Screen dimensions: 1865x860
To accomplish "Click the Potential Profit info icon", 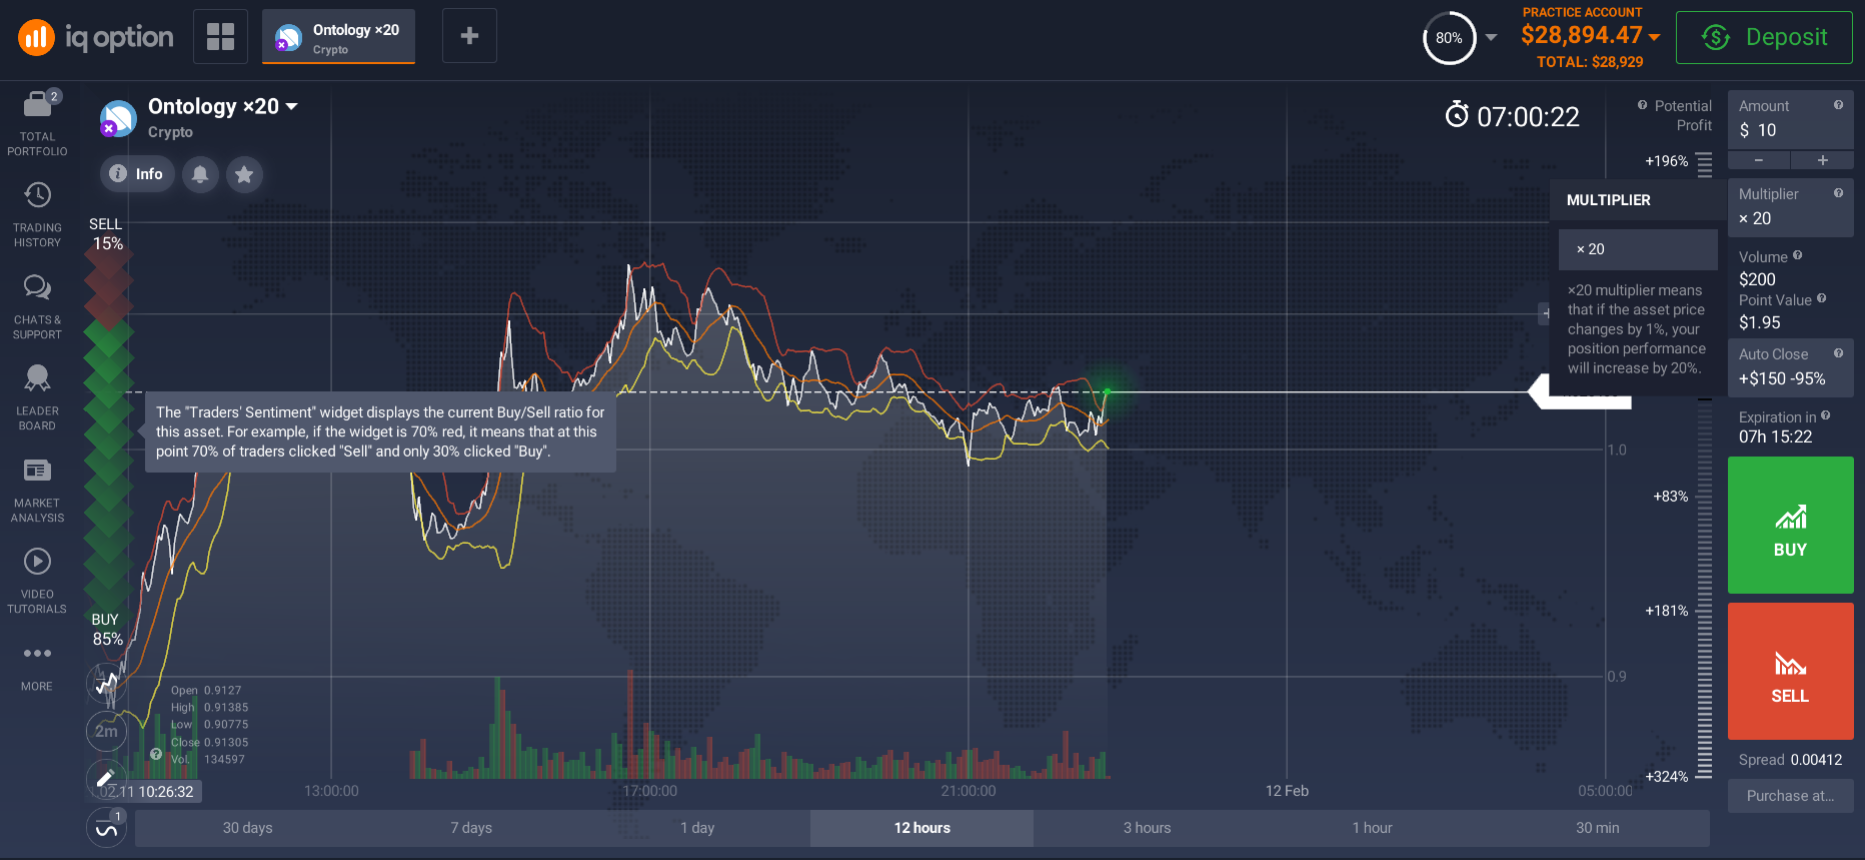I will (1642, 105).
